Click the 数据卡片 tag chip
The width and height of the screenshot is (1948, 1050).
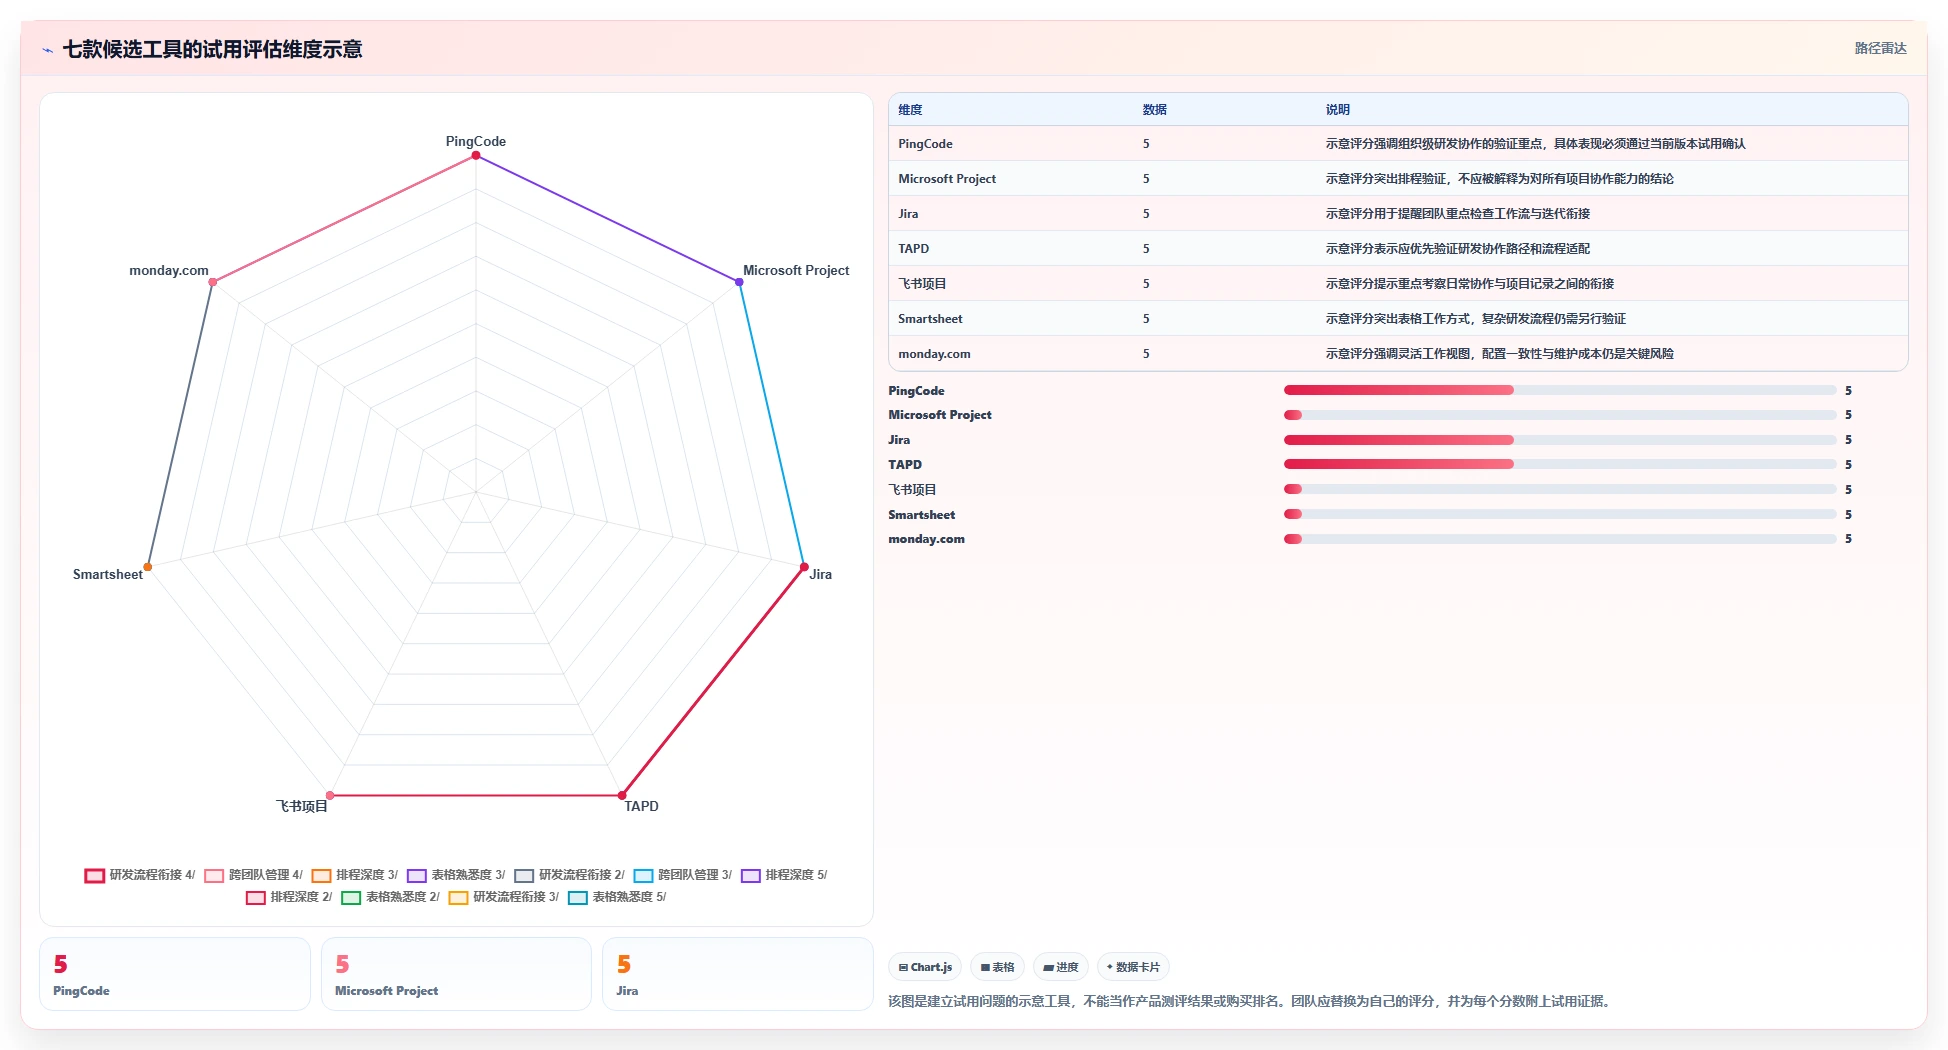pos(1133,967)
